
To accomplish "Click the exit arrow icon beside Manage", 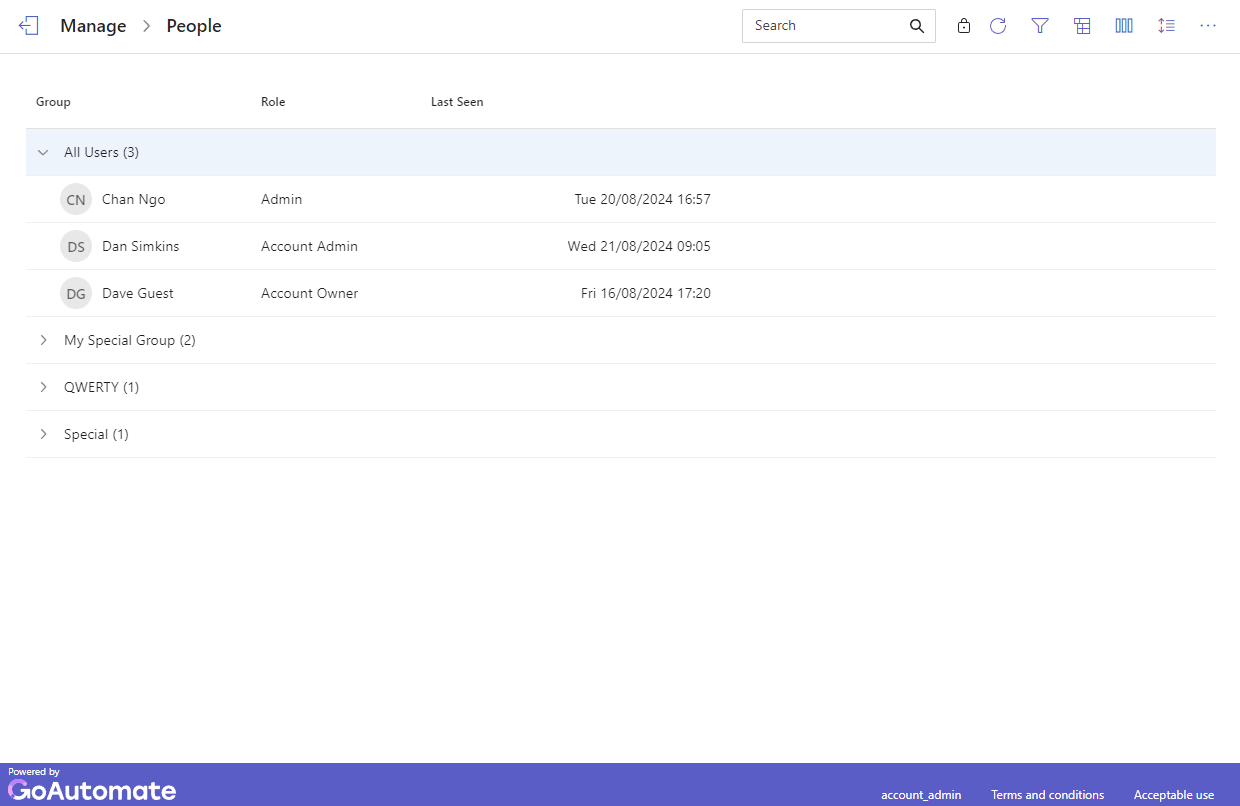I will pyautogui.click(x=29, y=26).
